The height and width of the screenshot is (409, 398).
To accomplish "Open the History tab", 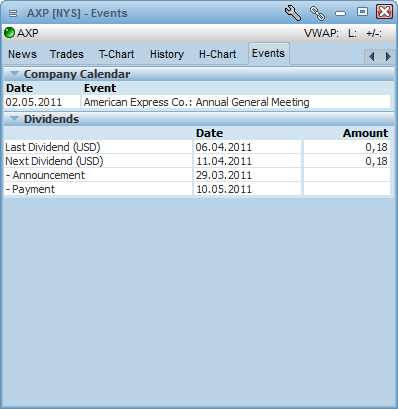I will click(x=167, y=54).
